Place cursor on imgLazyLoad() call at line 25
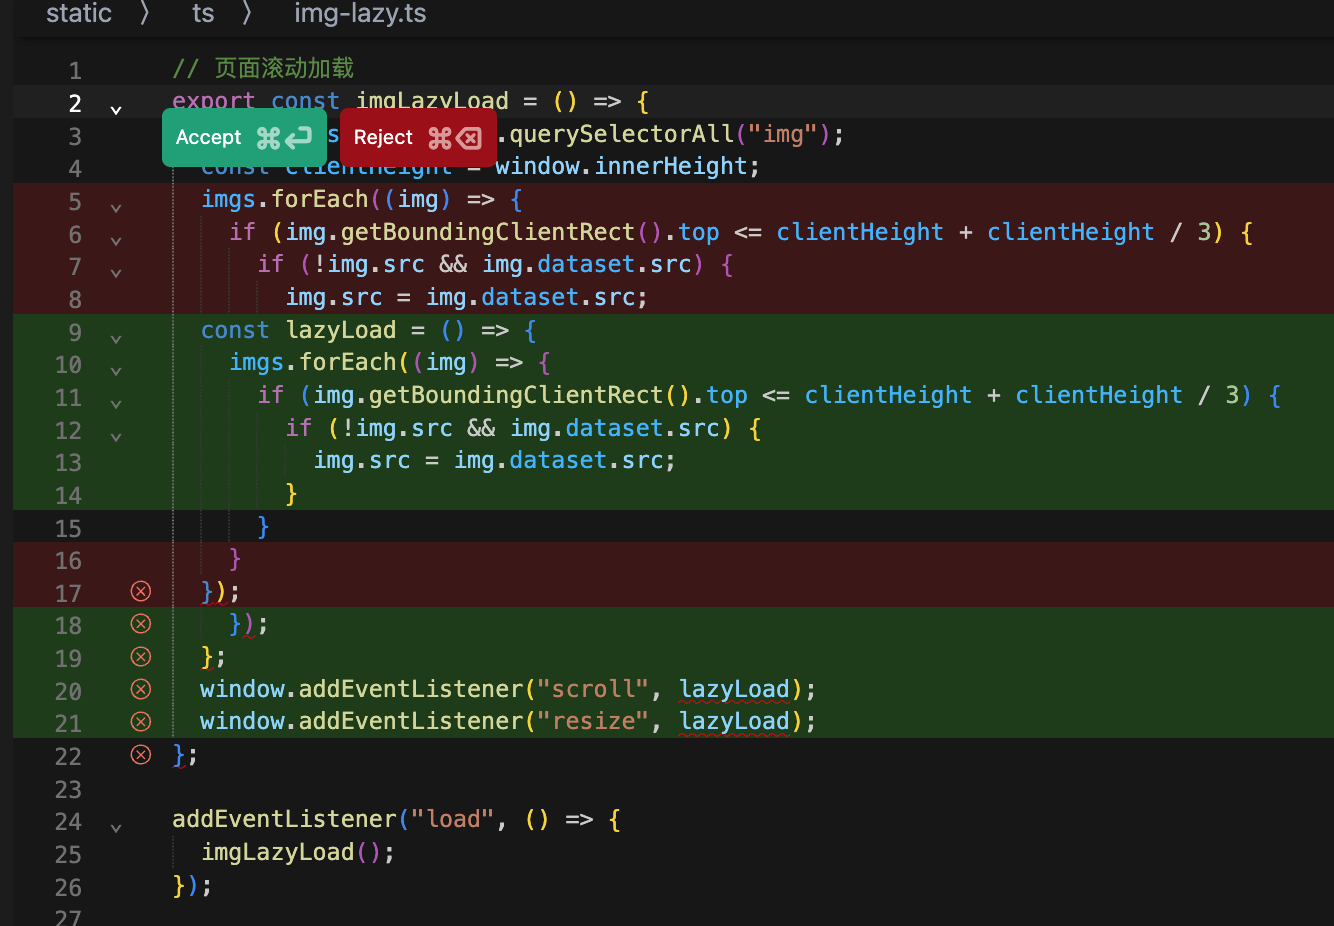Image resolution: width=1334 pixels, height=926 pixels. click(278, 852)
